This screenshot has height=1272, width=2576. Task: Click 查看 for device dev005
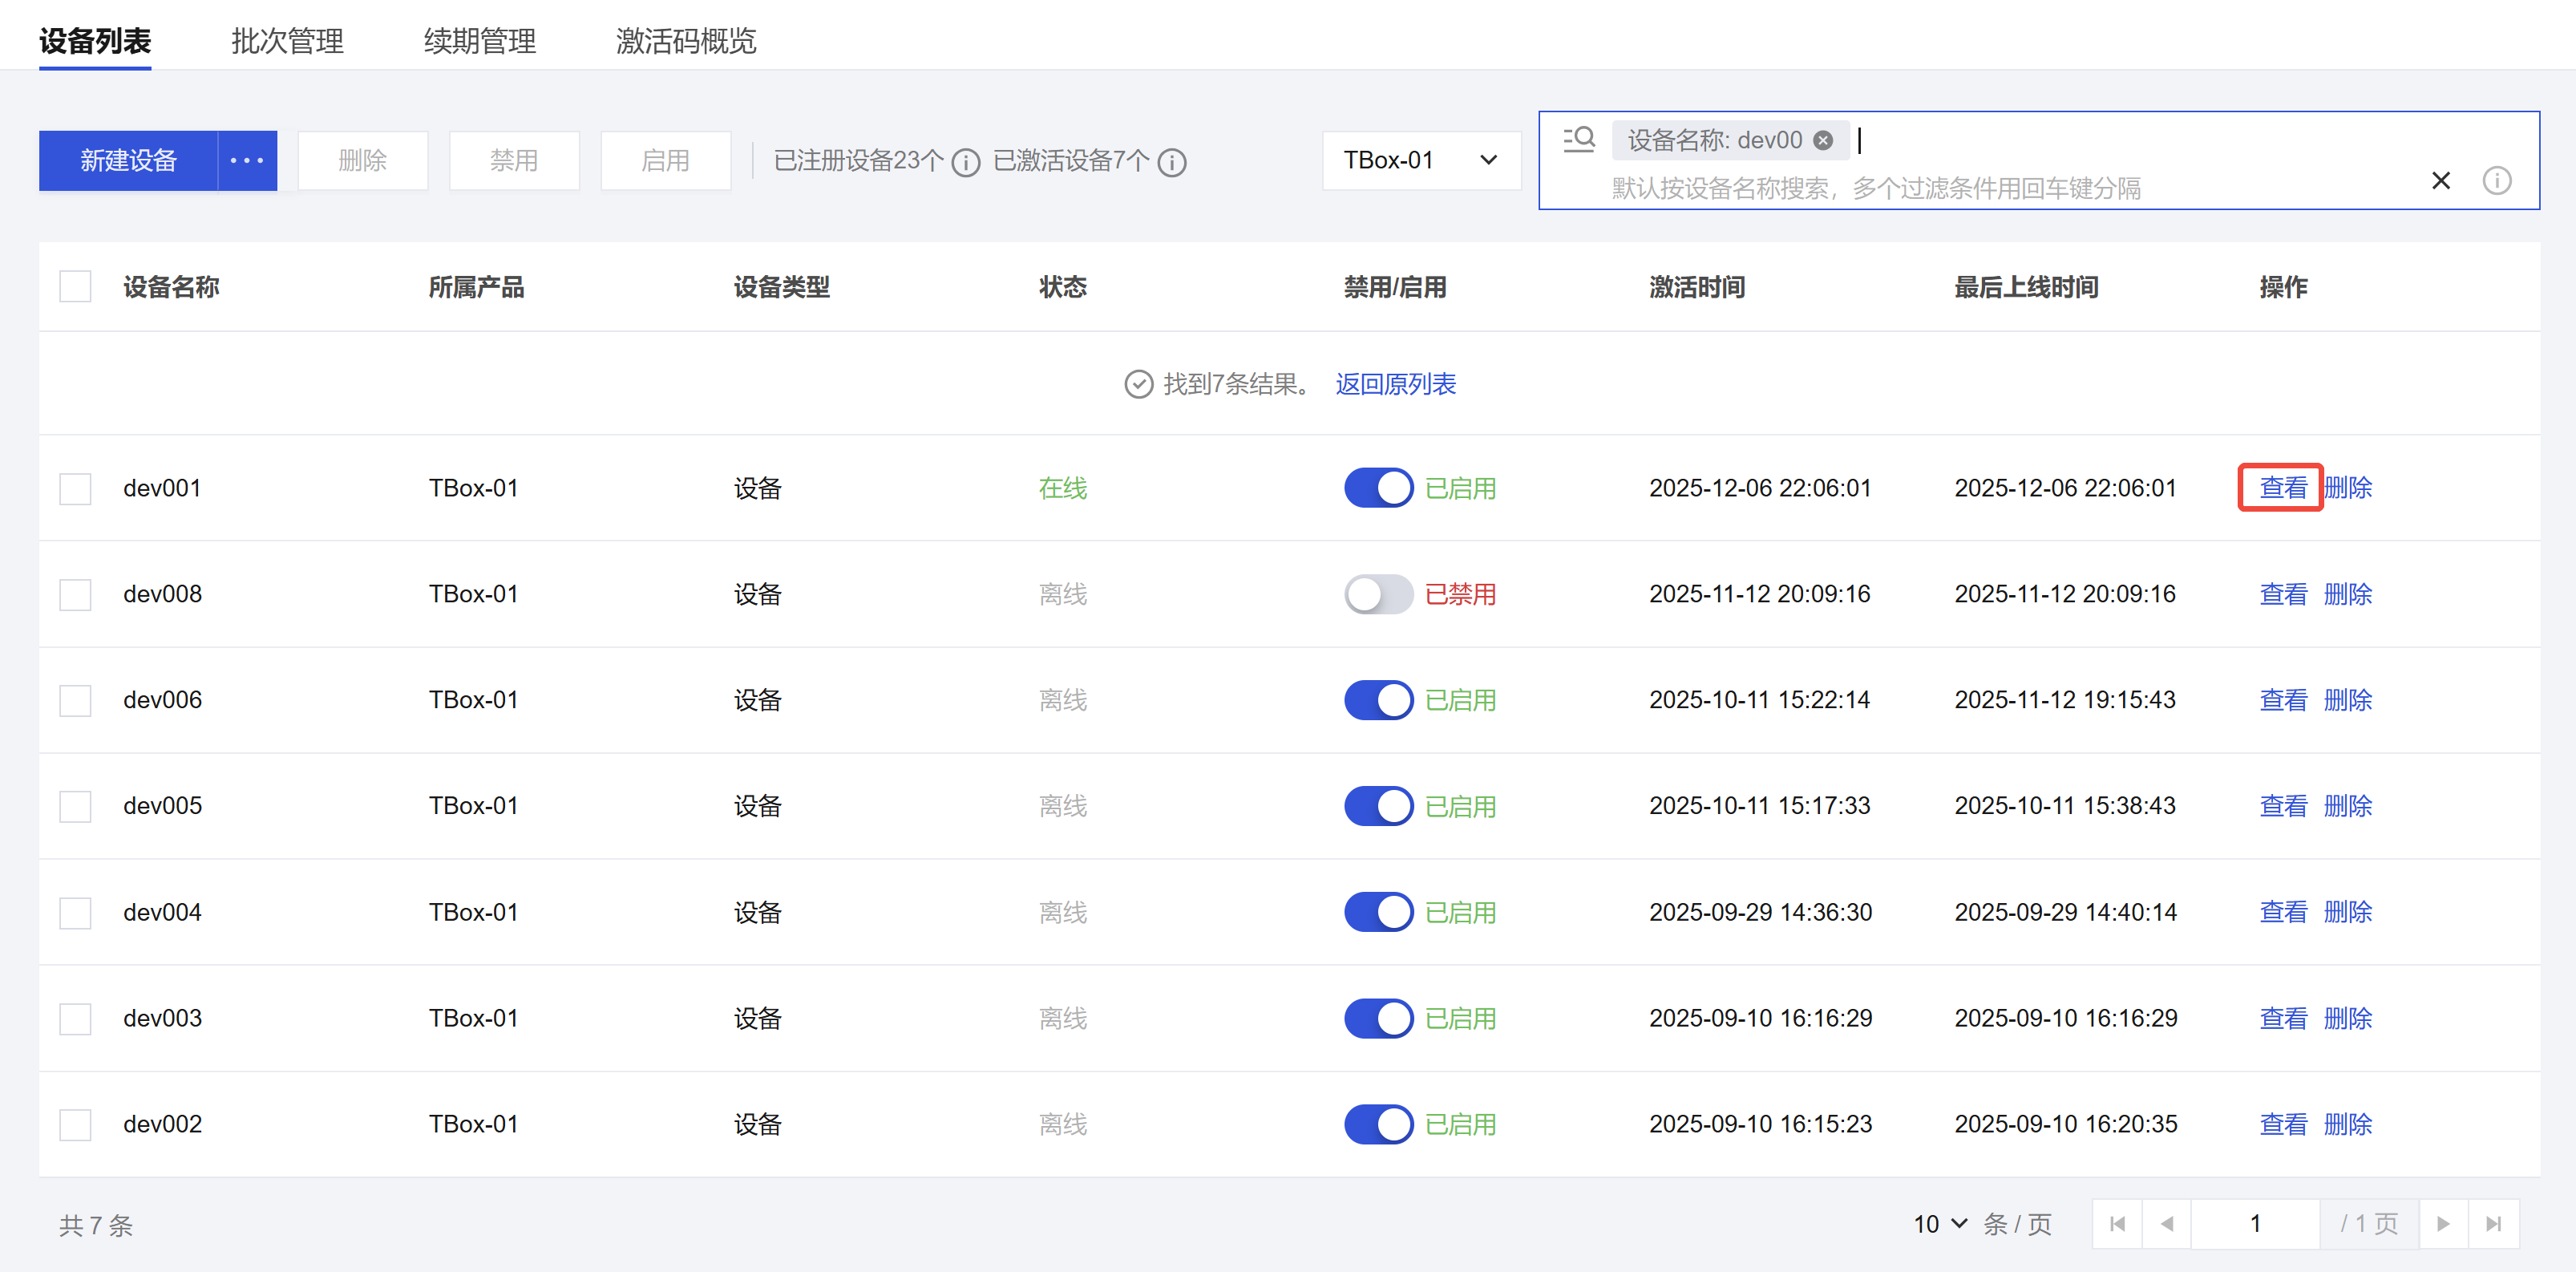(2283, 806)
